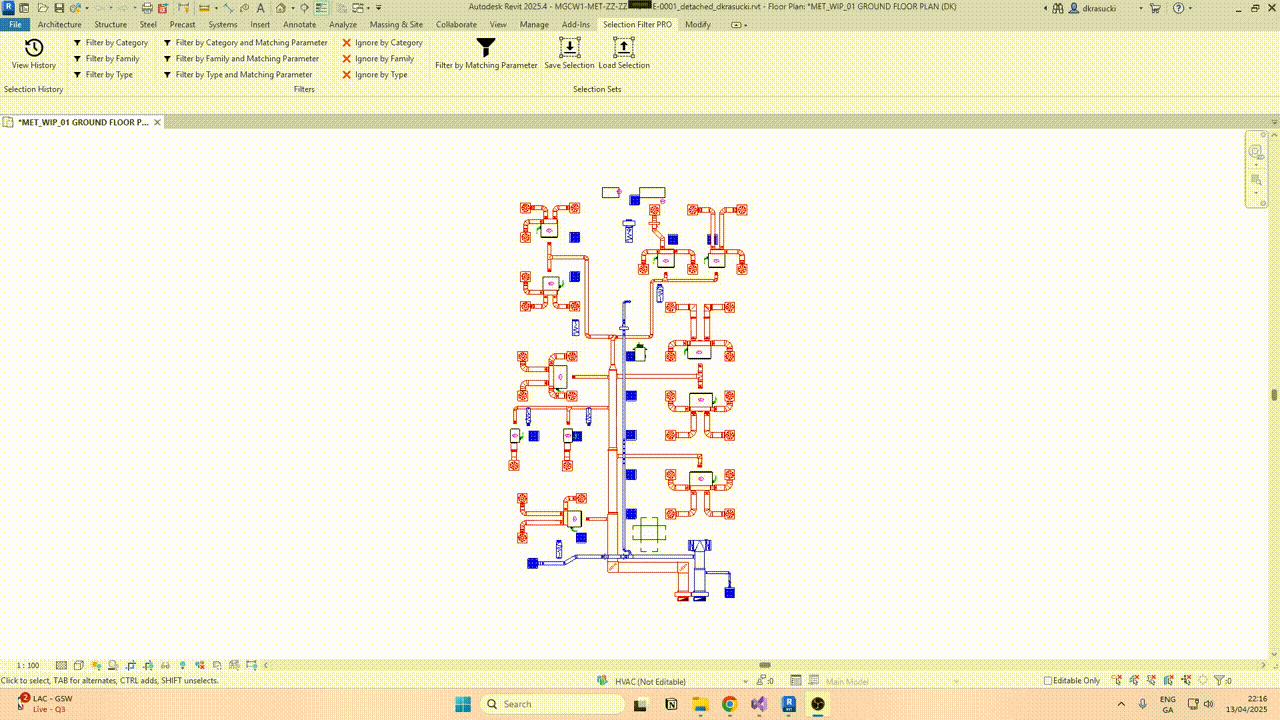
Task: Open the Default 3D View house icon
Action: click(279, 8)
